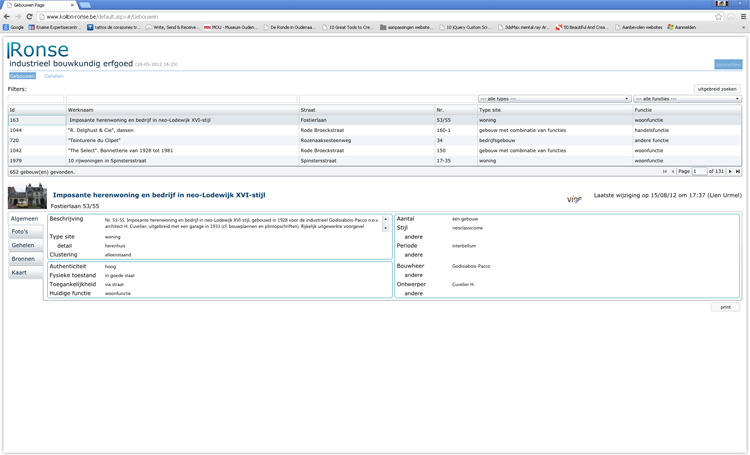Reload the page with refresh icon
The width and height of the screenshot is (750, 455).
click(x=29, y=16)
